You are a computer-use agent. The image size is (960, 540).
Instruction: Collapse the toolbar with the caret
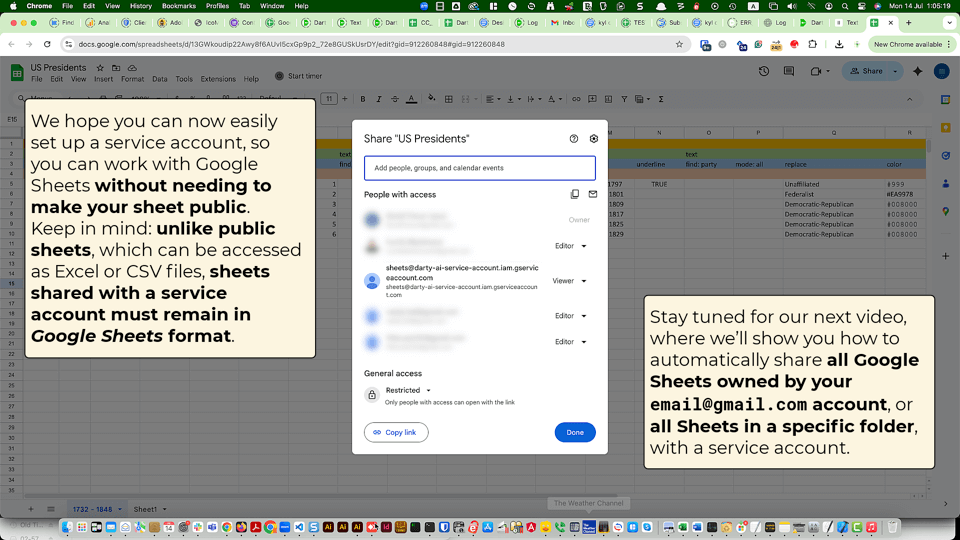point(910,99)
